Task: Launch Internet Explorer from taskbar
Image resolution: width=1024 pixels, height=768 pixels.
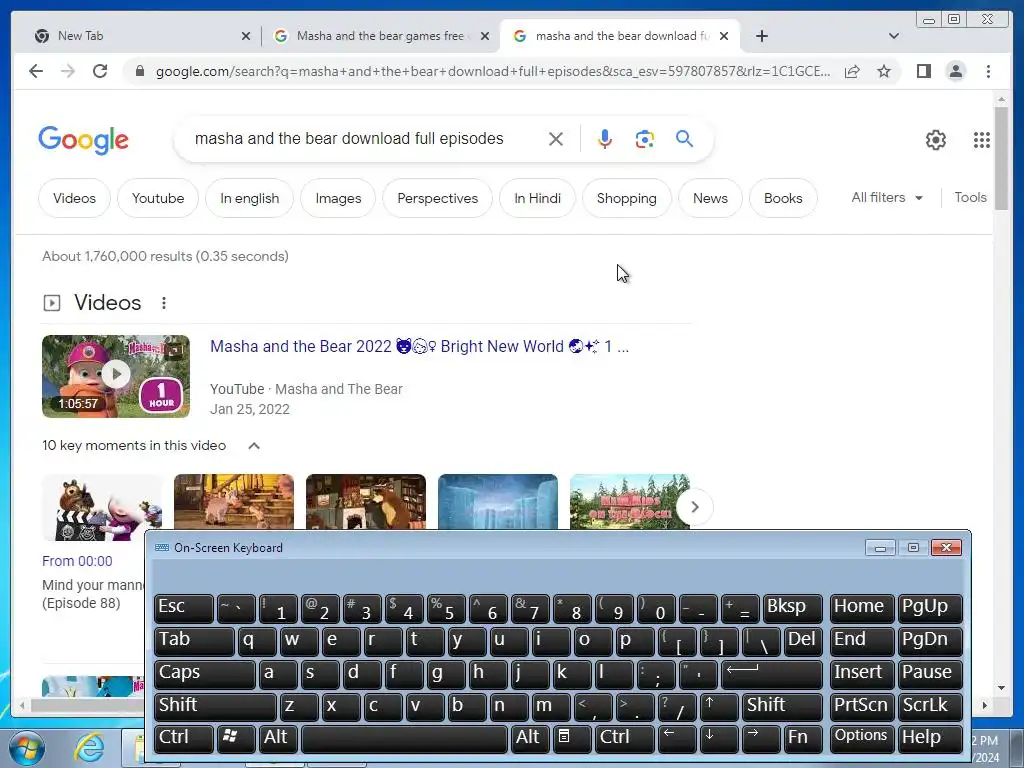Action: pyautogui.click(x=89, y=748)
